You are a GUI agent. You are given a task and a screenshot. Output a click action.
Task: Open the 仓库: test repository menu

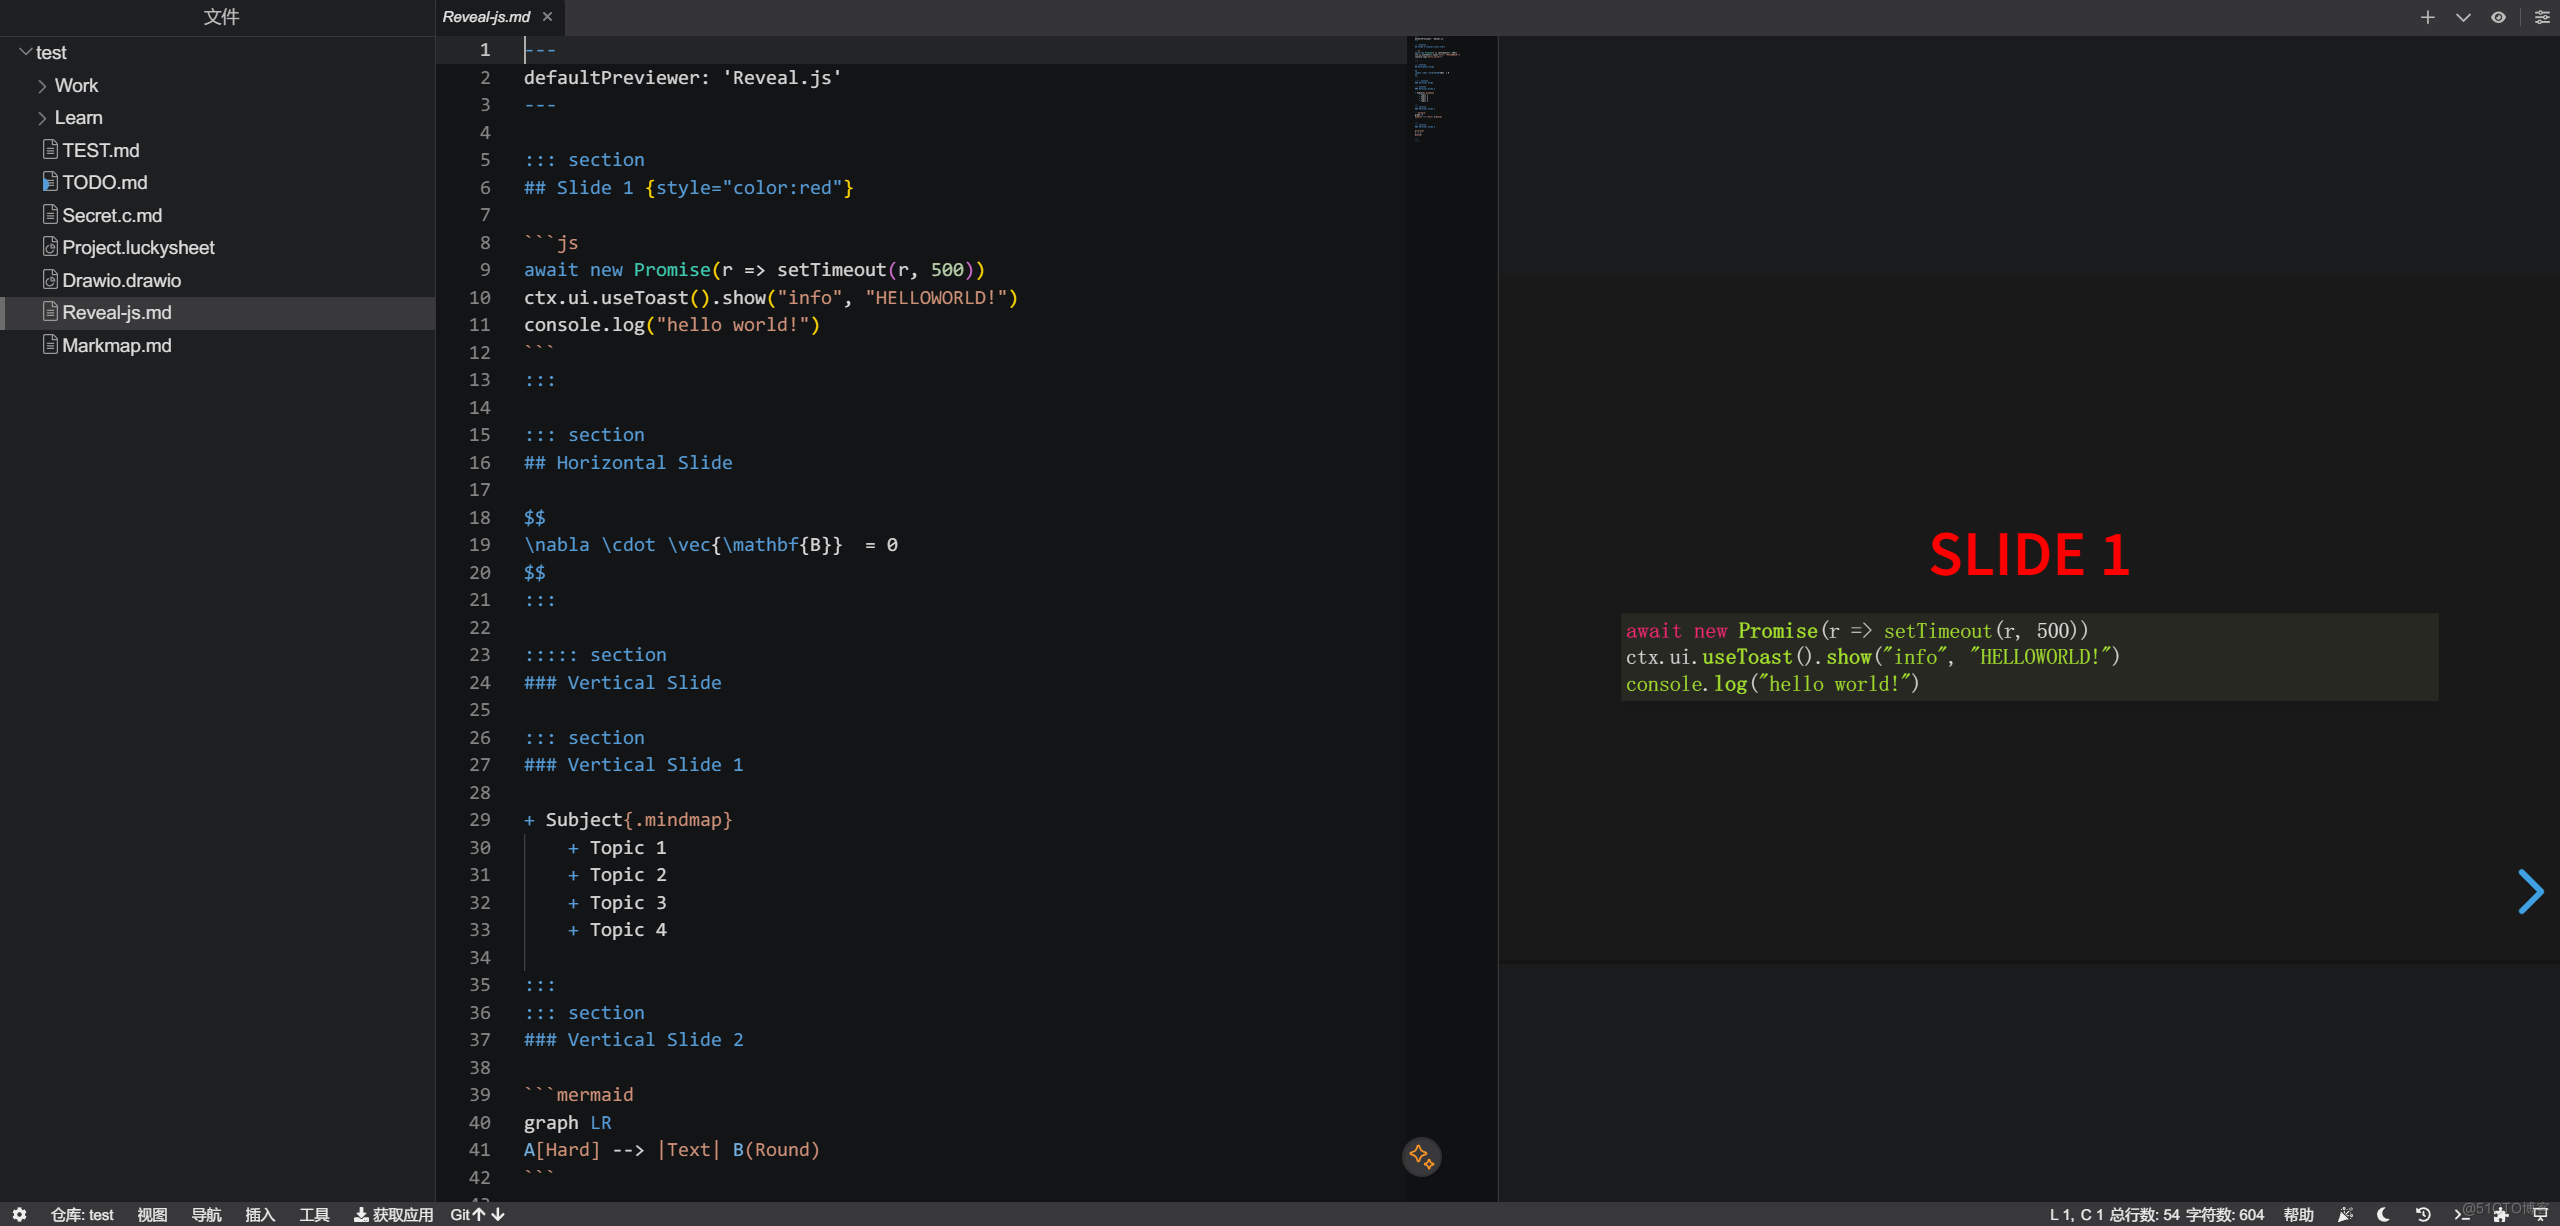click(x=82, y=1214)
